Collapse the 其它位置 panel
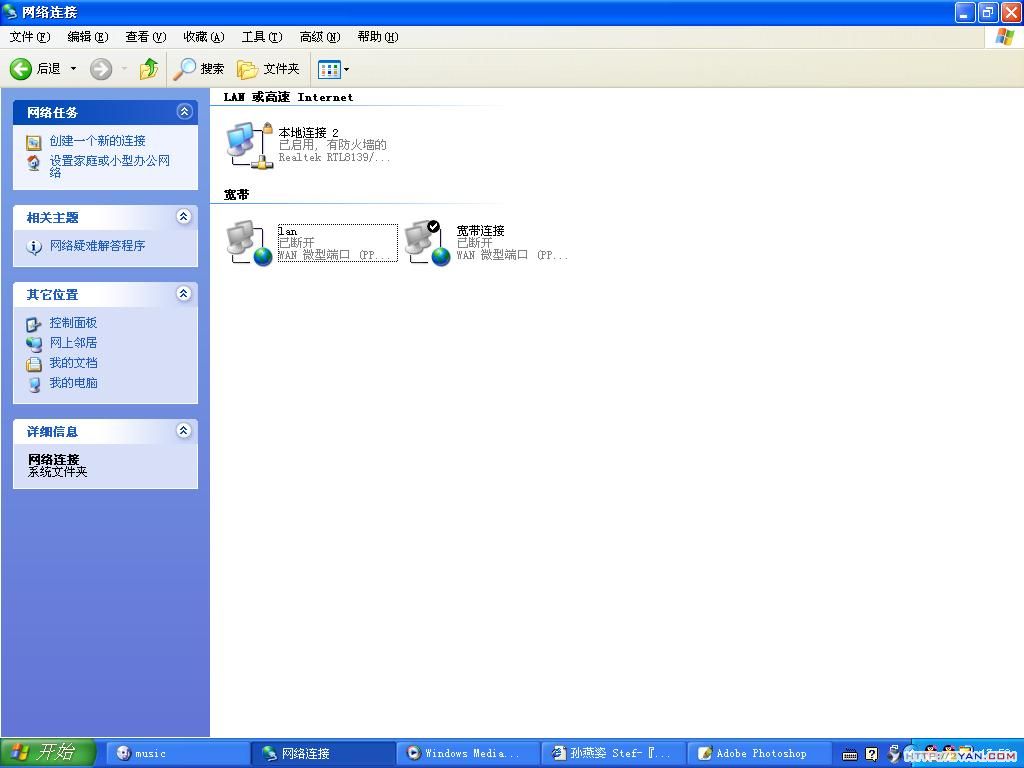Screen dimensions: 1024x768 [x=183, y=294]
